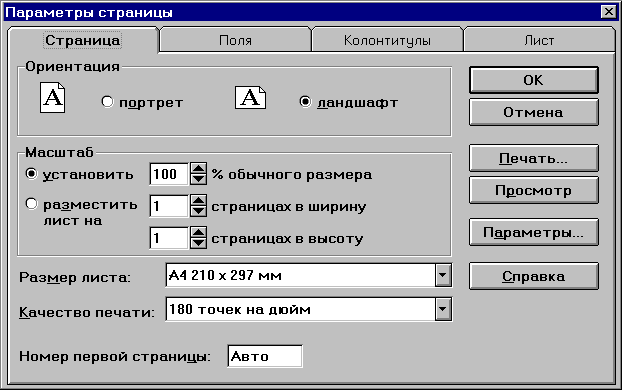Click the pages in height input field

point(169,238)
